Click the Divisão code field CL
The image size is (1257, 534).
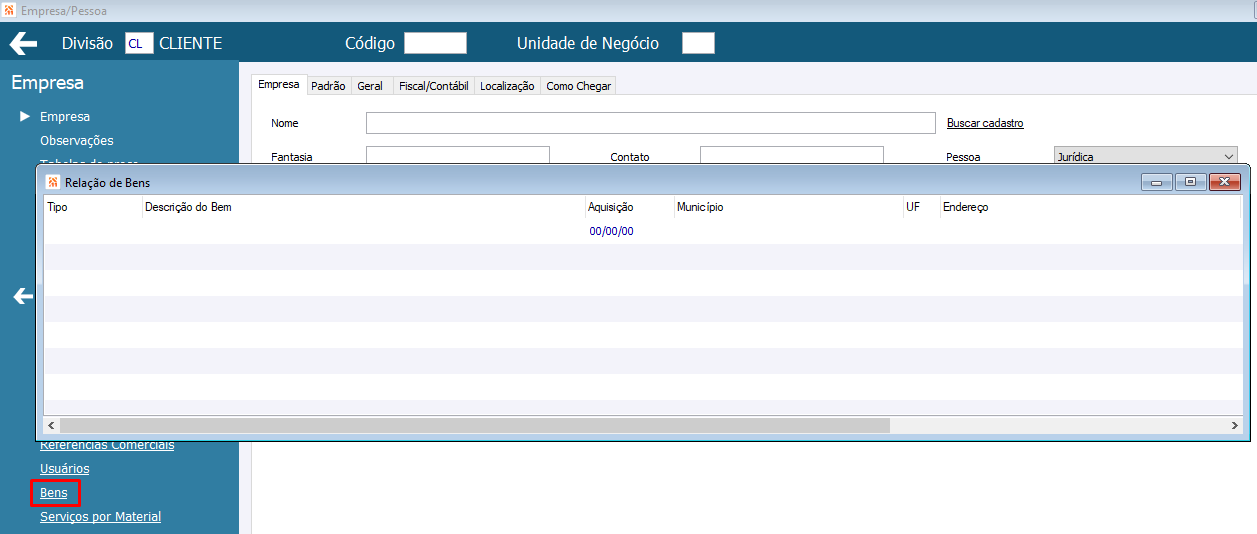[x=139, y=43]
